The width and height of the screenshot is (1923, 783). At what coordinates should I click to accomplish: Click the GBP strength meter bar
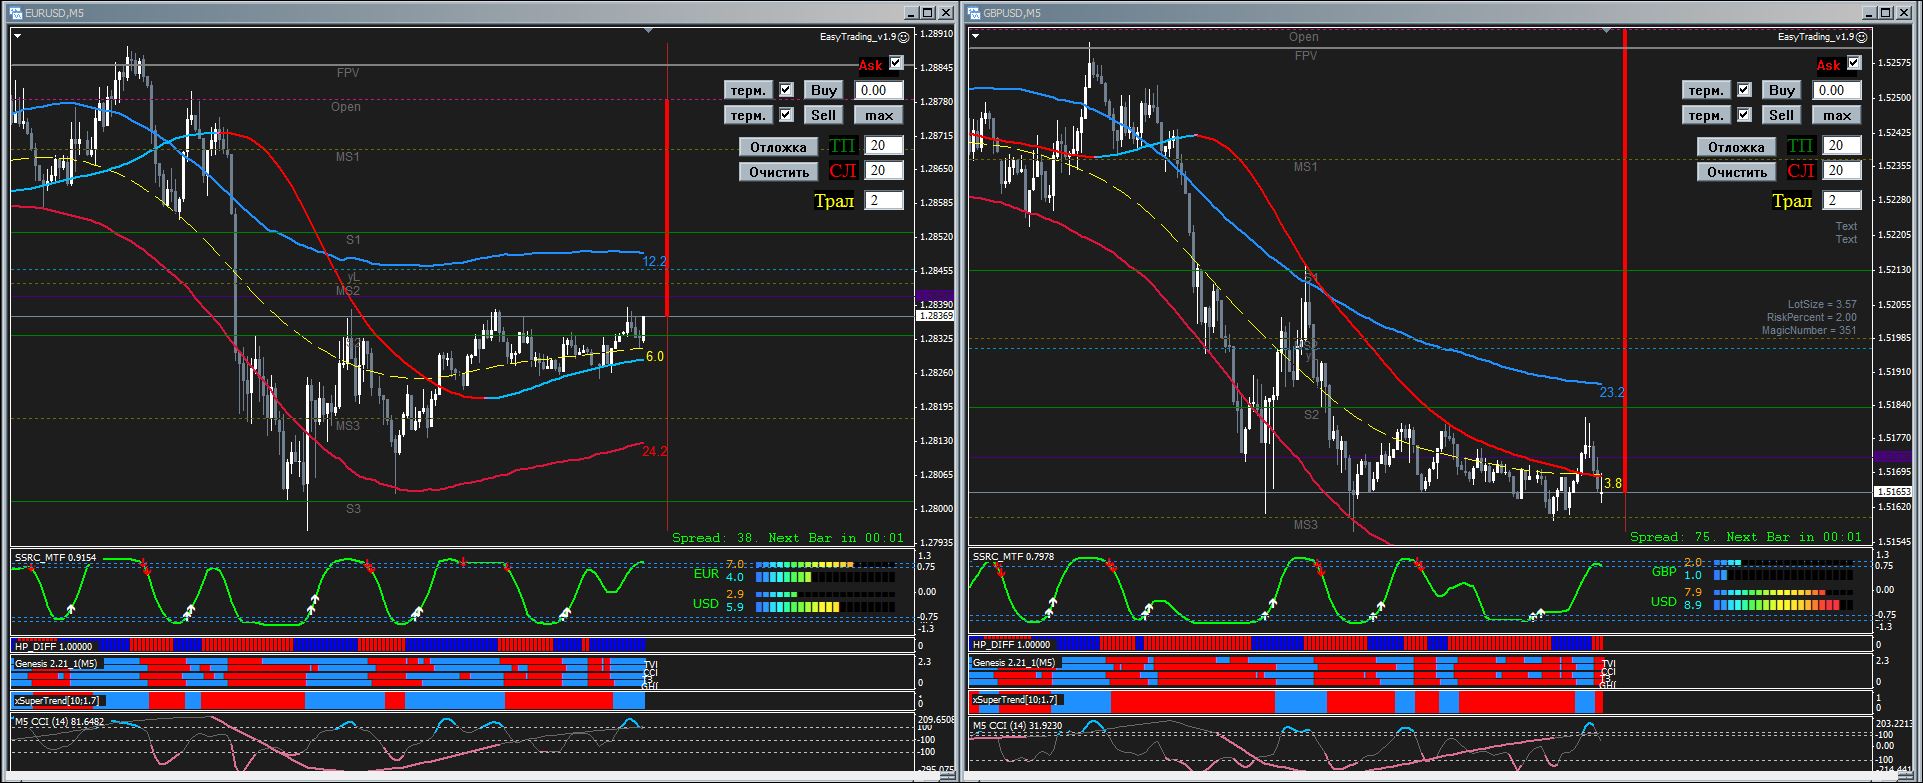[1783, 570]
